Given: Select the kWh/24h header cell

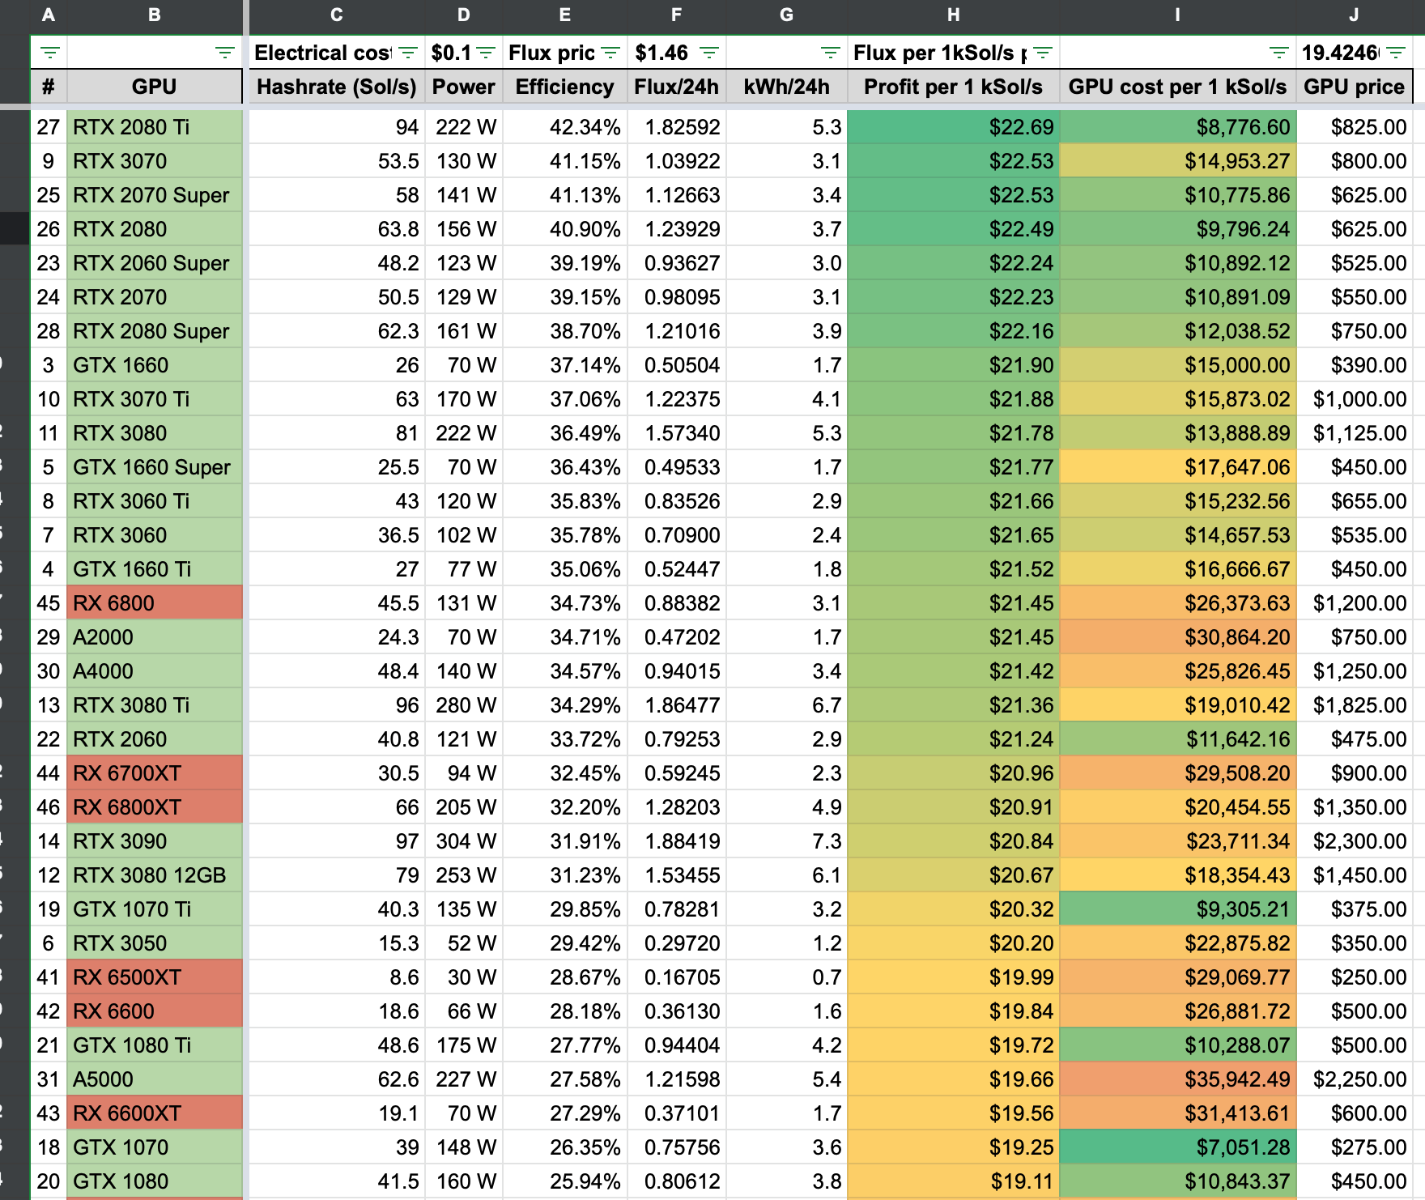Looking at the screenshot, I should 787,87.
